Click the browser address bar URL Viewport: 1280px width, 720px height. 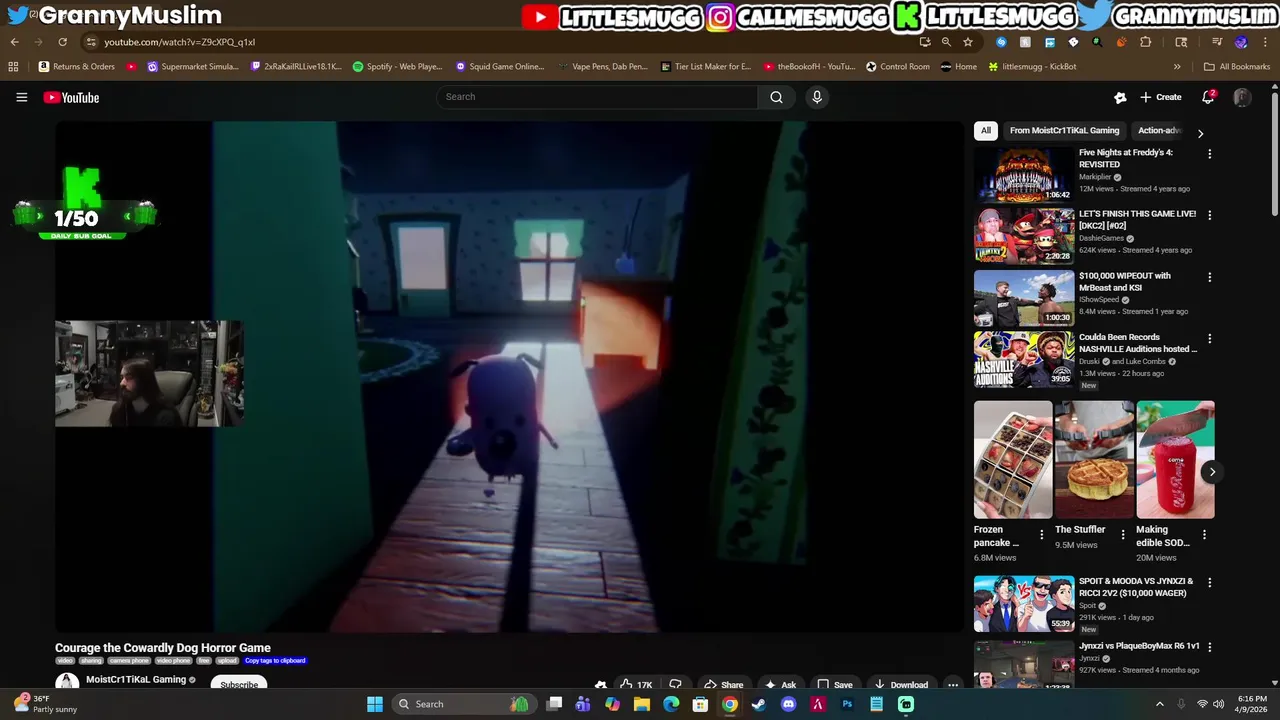[x=180, y=42]
